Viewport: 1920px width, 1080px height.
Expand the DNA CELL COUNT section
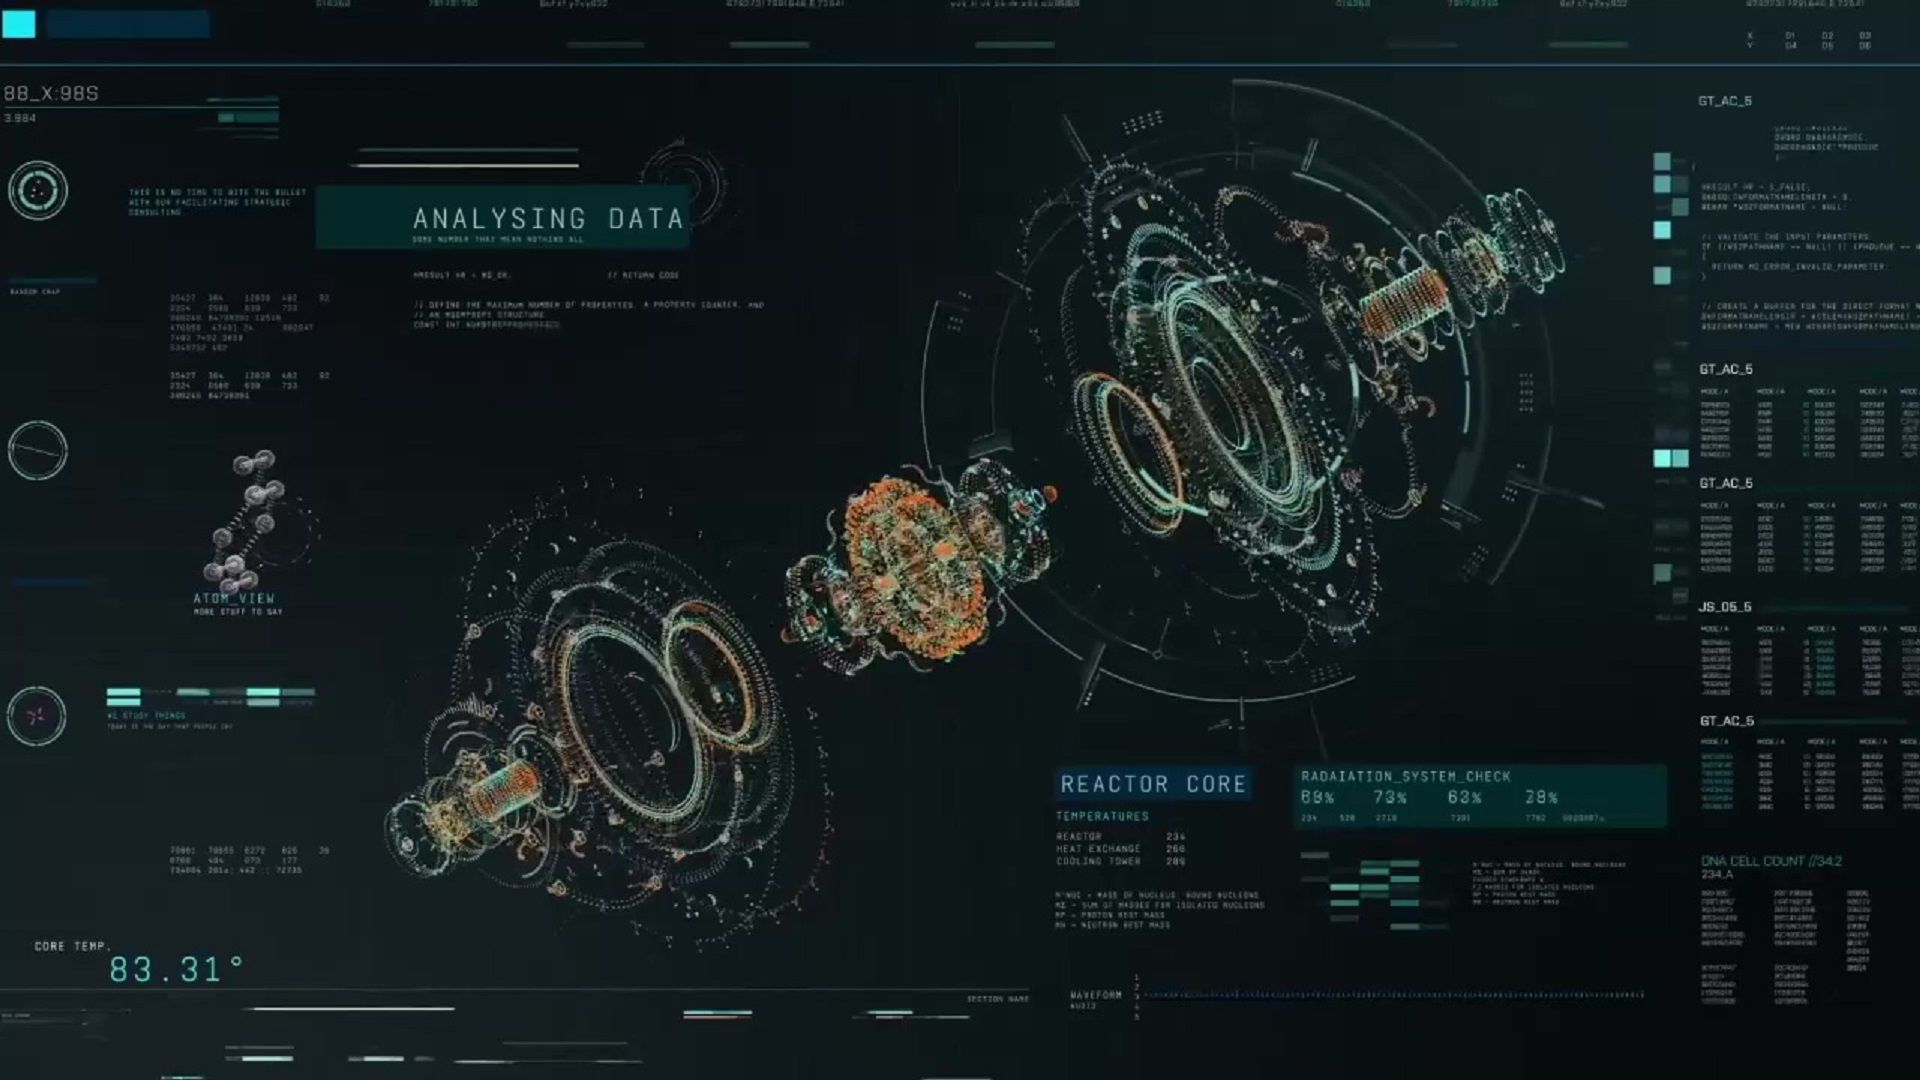click(x=1780, y=860)
